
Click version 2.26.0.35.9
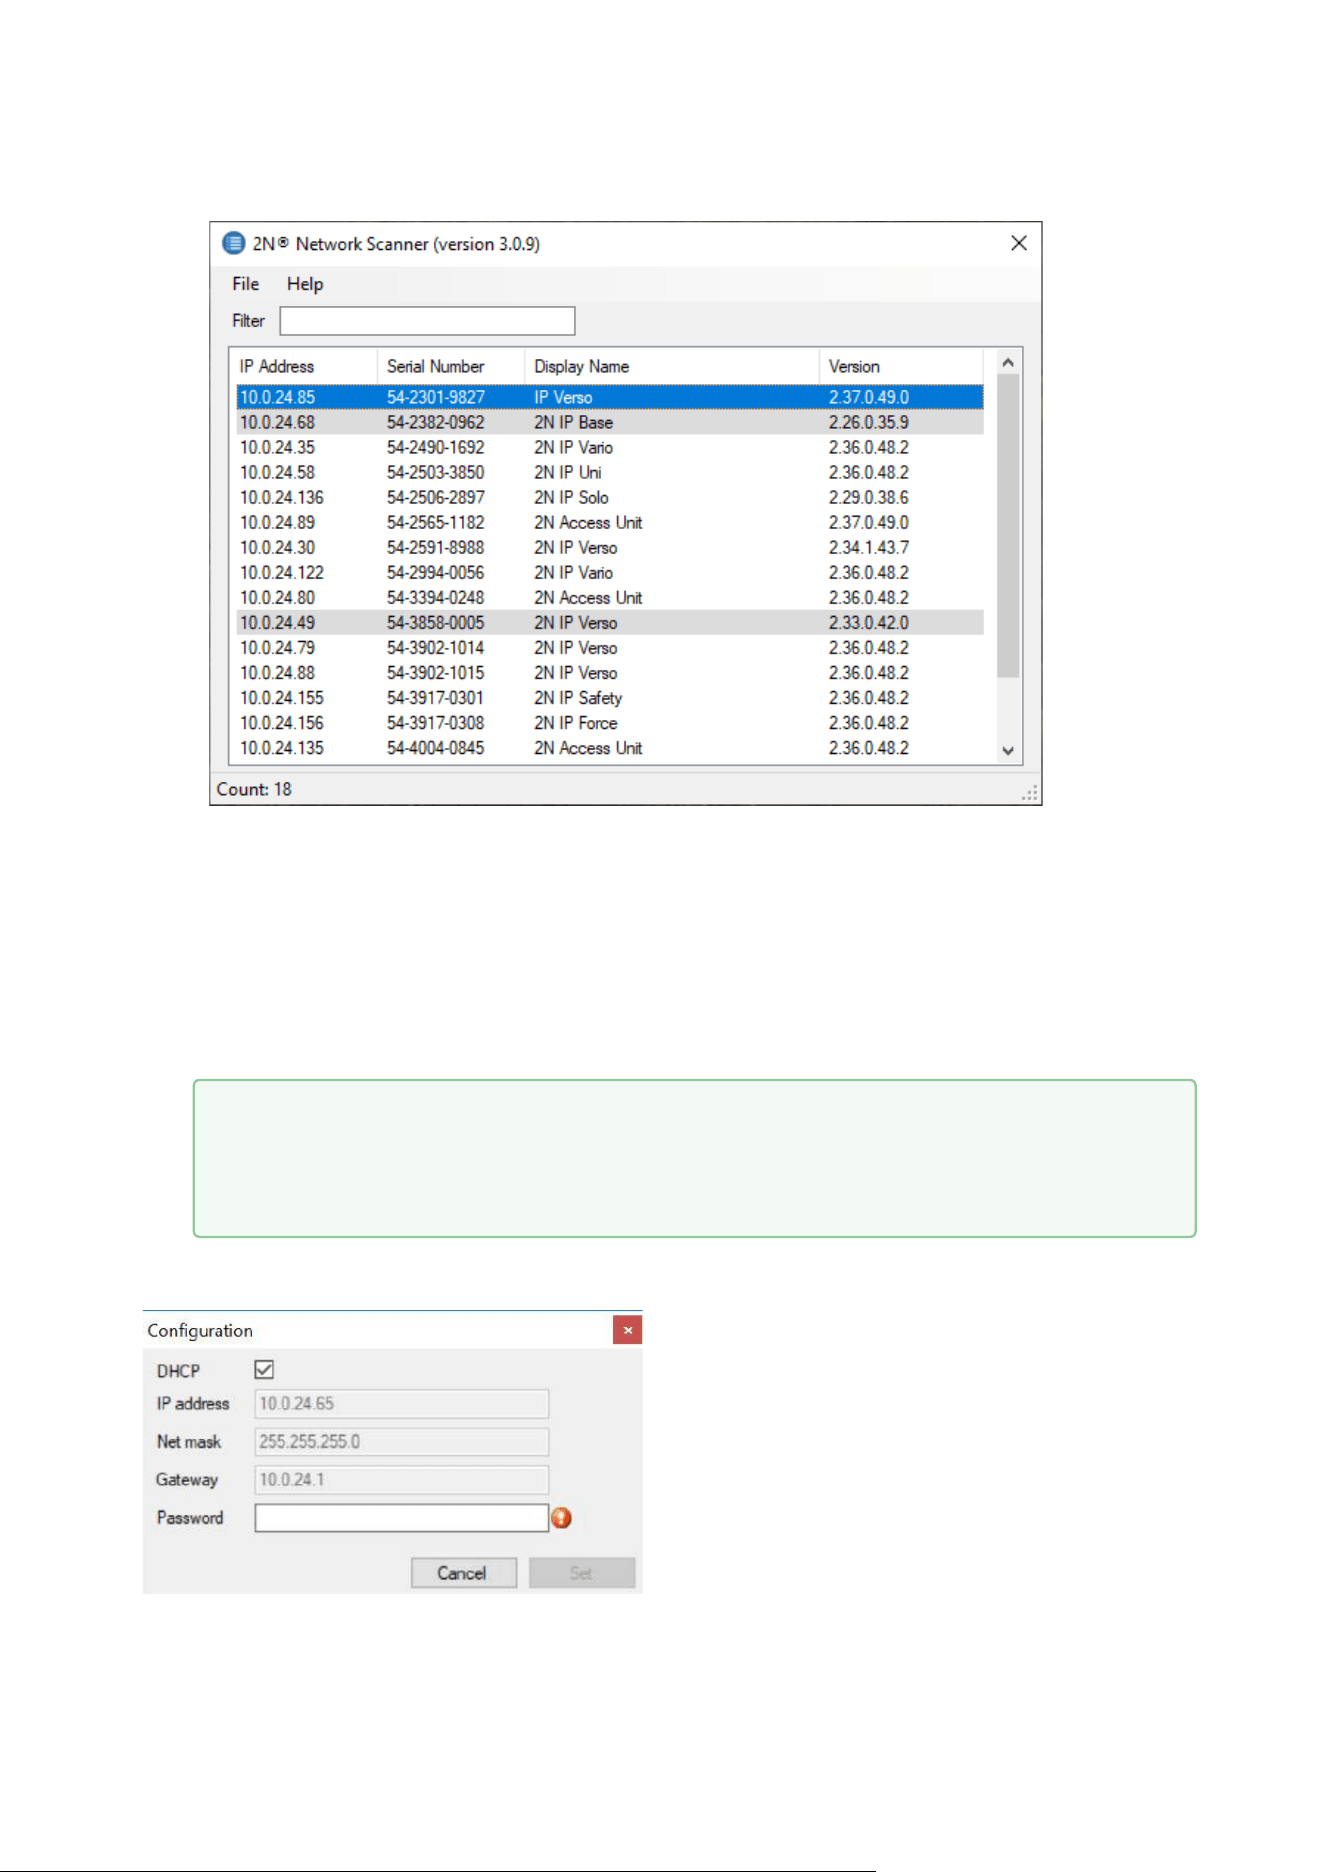coord(869,422)
